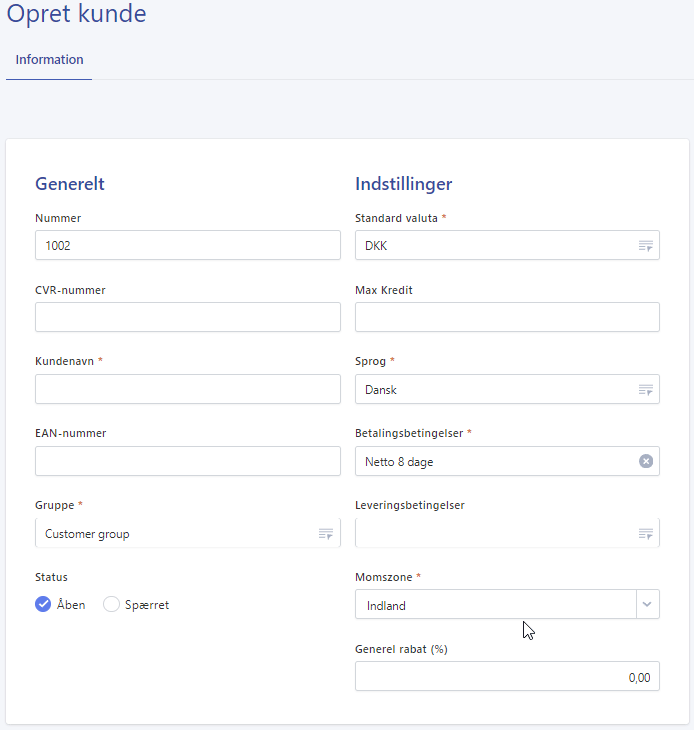Open the Sprog lookup list icon
The image size is (694, 730).
[x=645, y=390]
